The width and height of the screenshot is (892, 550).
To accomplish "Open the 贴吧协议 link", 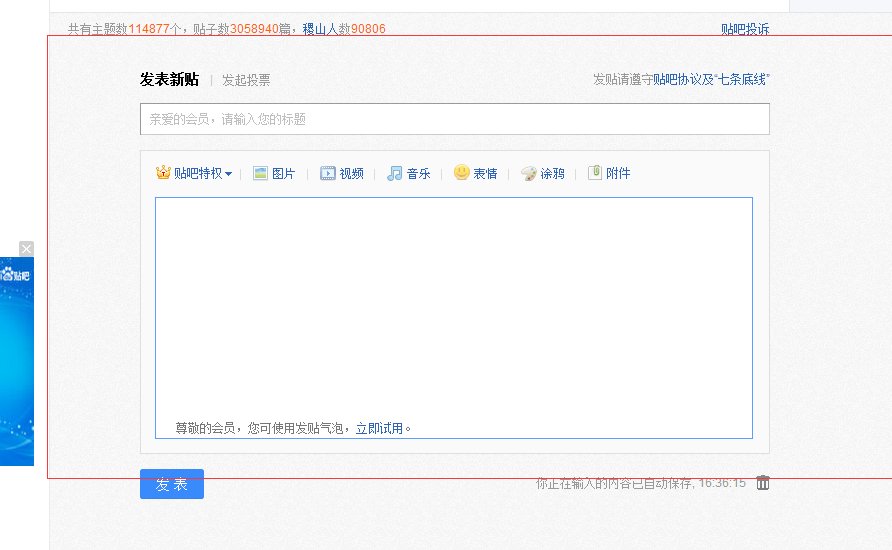I will (x=677, y=80).
